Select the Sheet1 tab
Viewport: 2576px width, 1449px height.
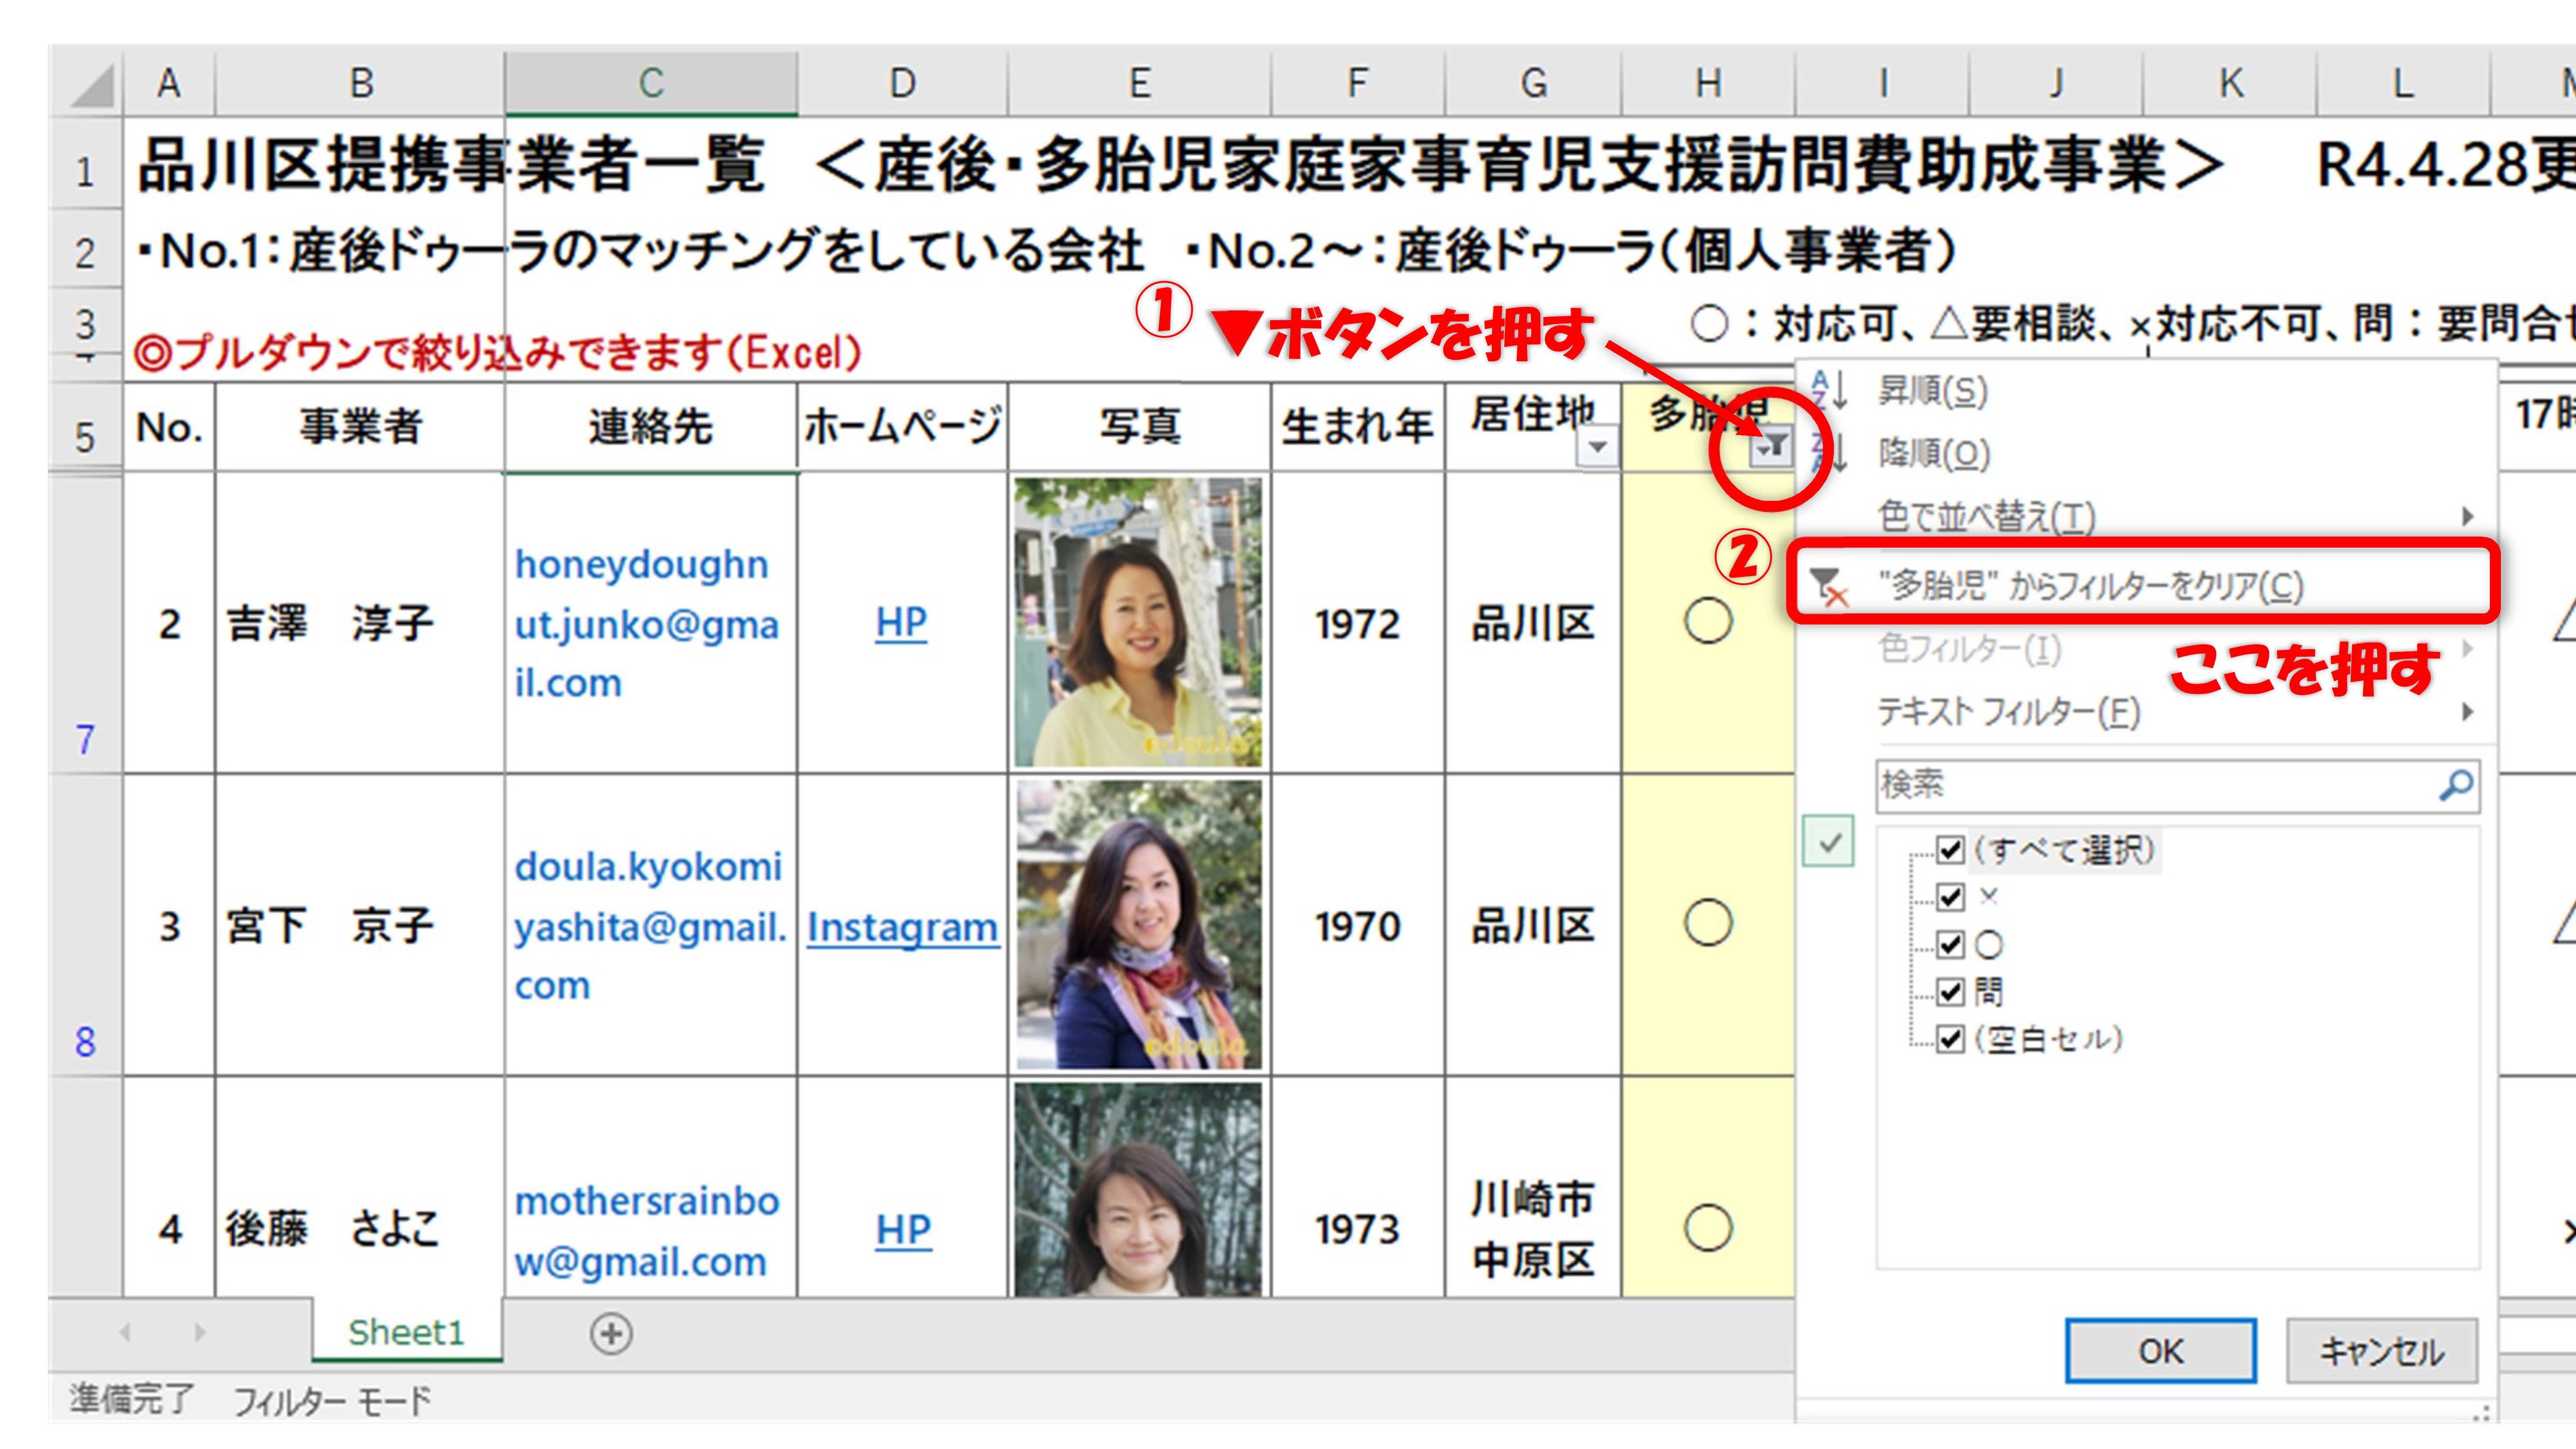406,1332
